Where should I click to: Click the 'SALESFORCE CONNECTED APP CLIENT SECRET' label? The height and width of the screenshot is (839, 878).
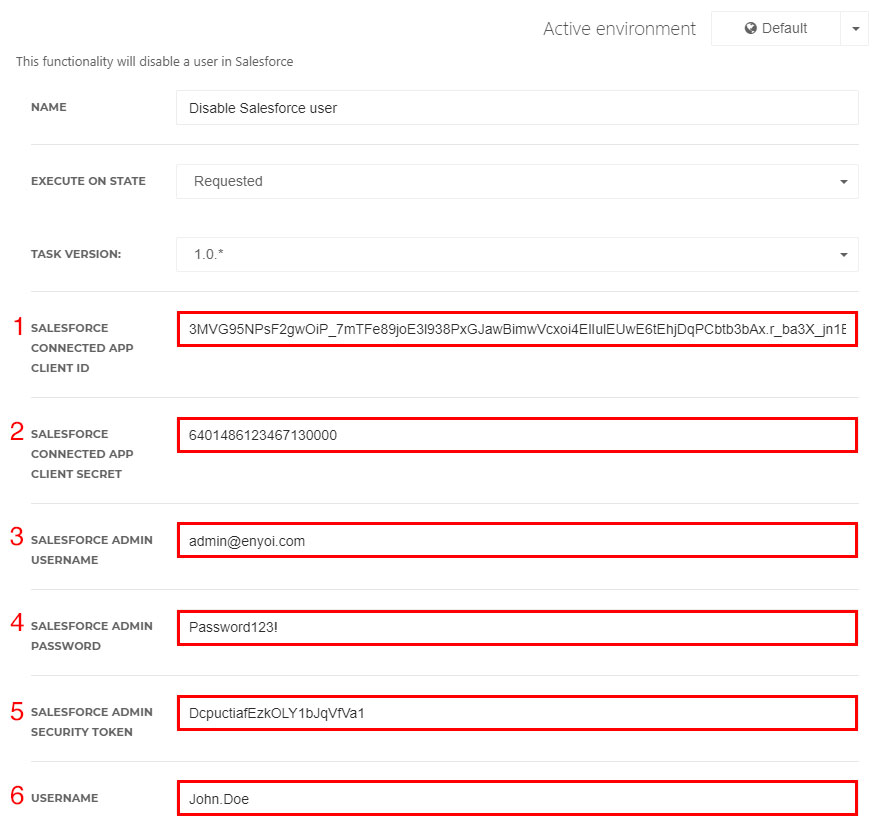pos(82,454)
